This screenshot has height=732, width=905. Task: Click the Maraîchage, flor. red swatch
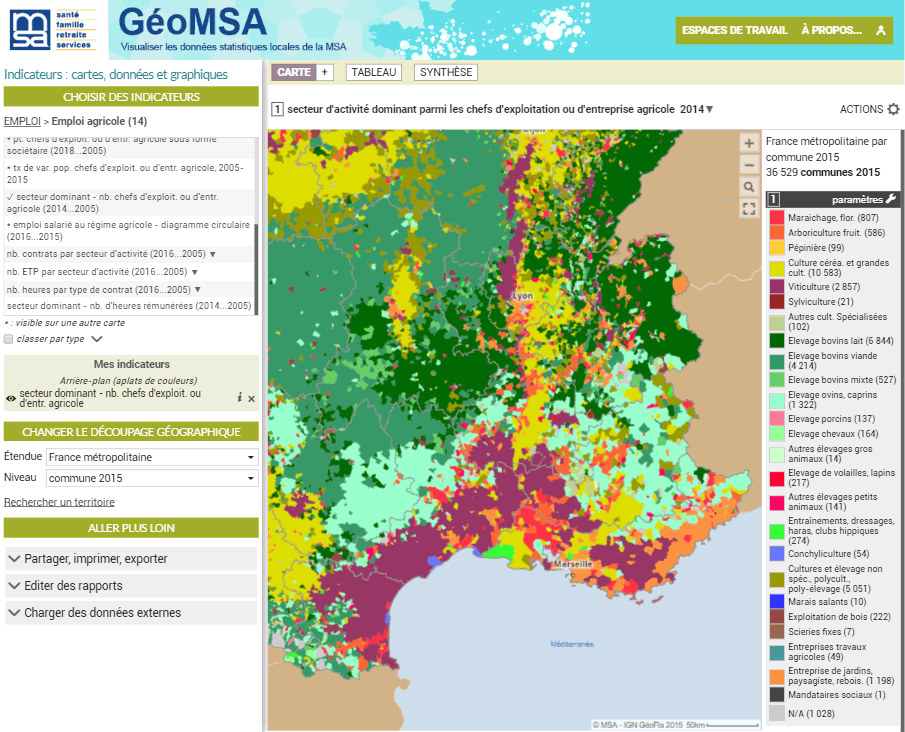[x=777, y=218]
